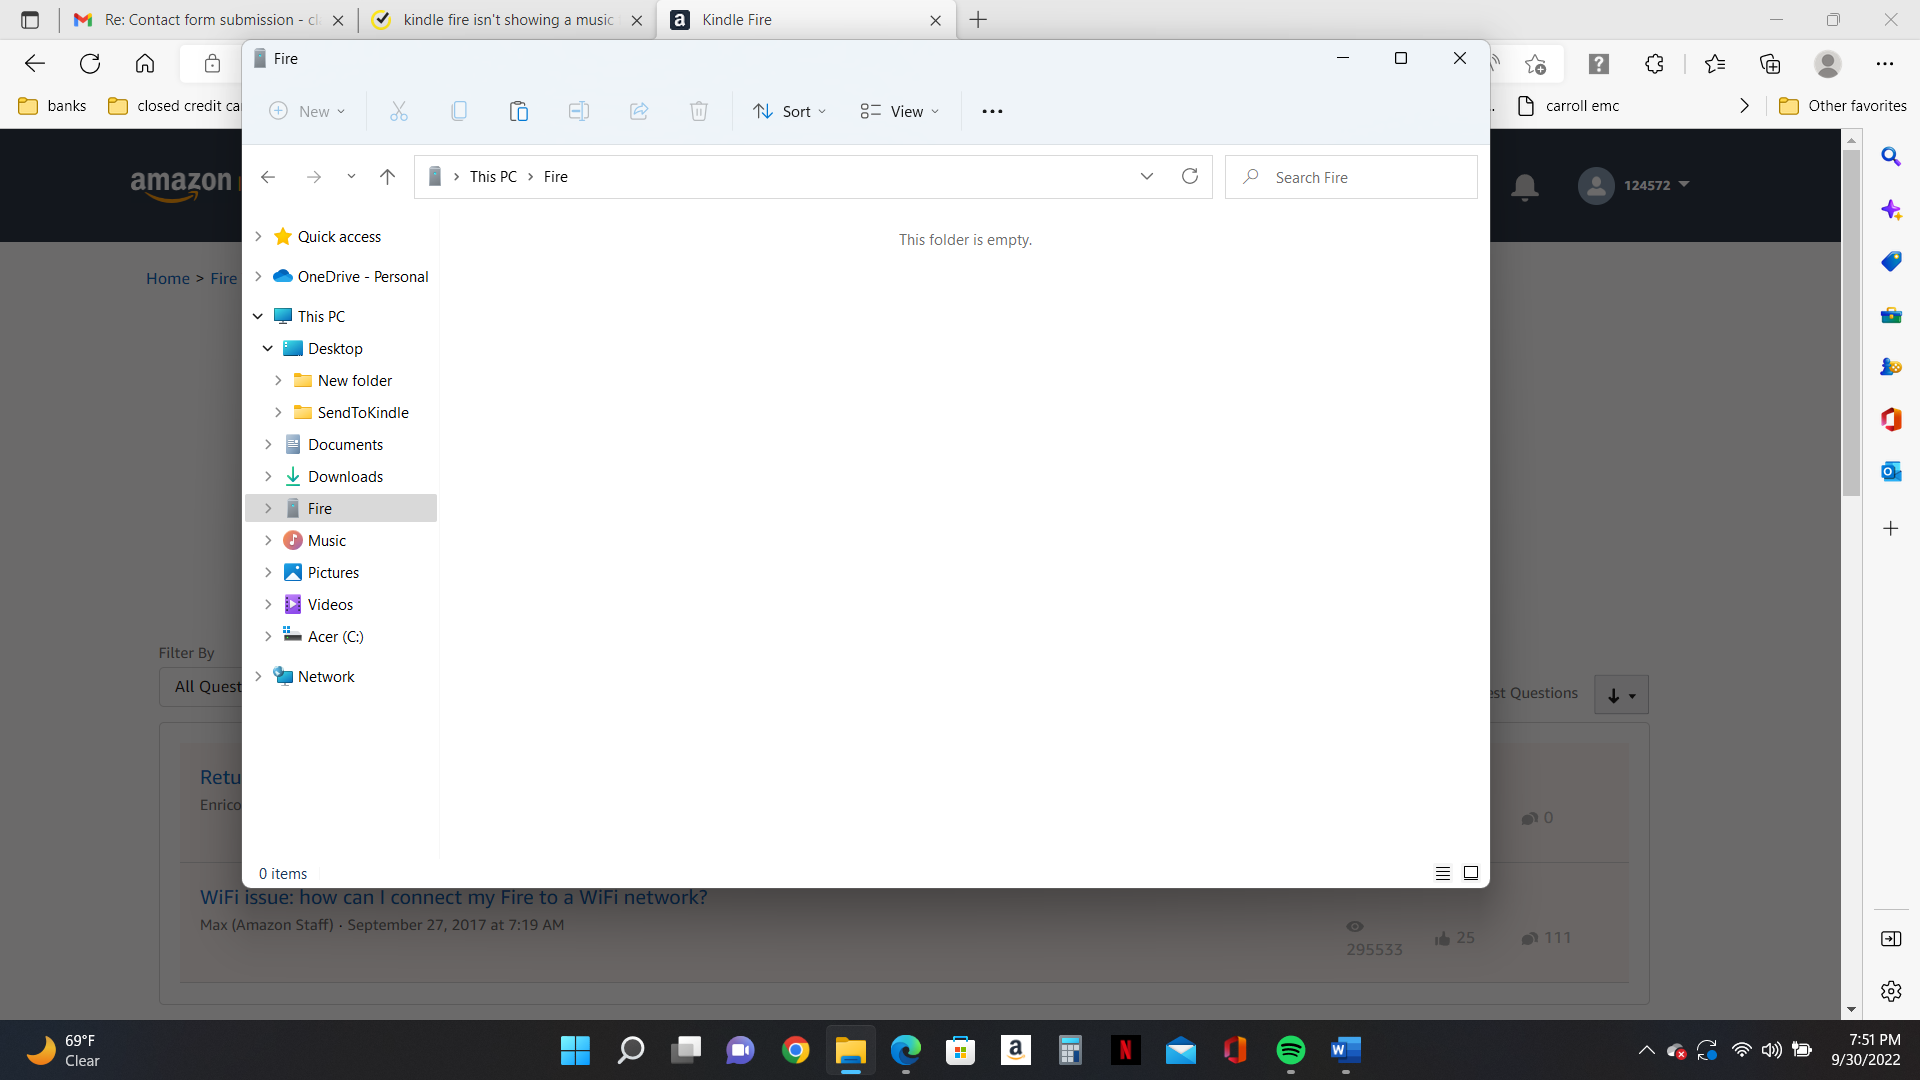Switch to large thumbnails view icon
Screen dimensions: 1920x1080
(1470, 873)
